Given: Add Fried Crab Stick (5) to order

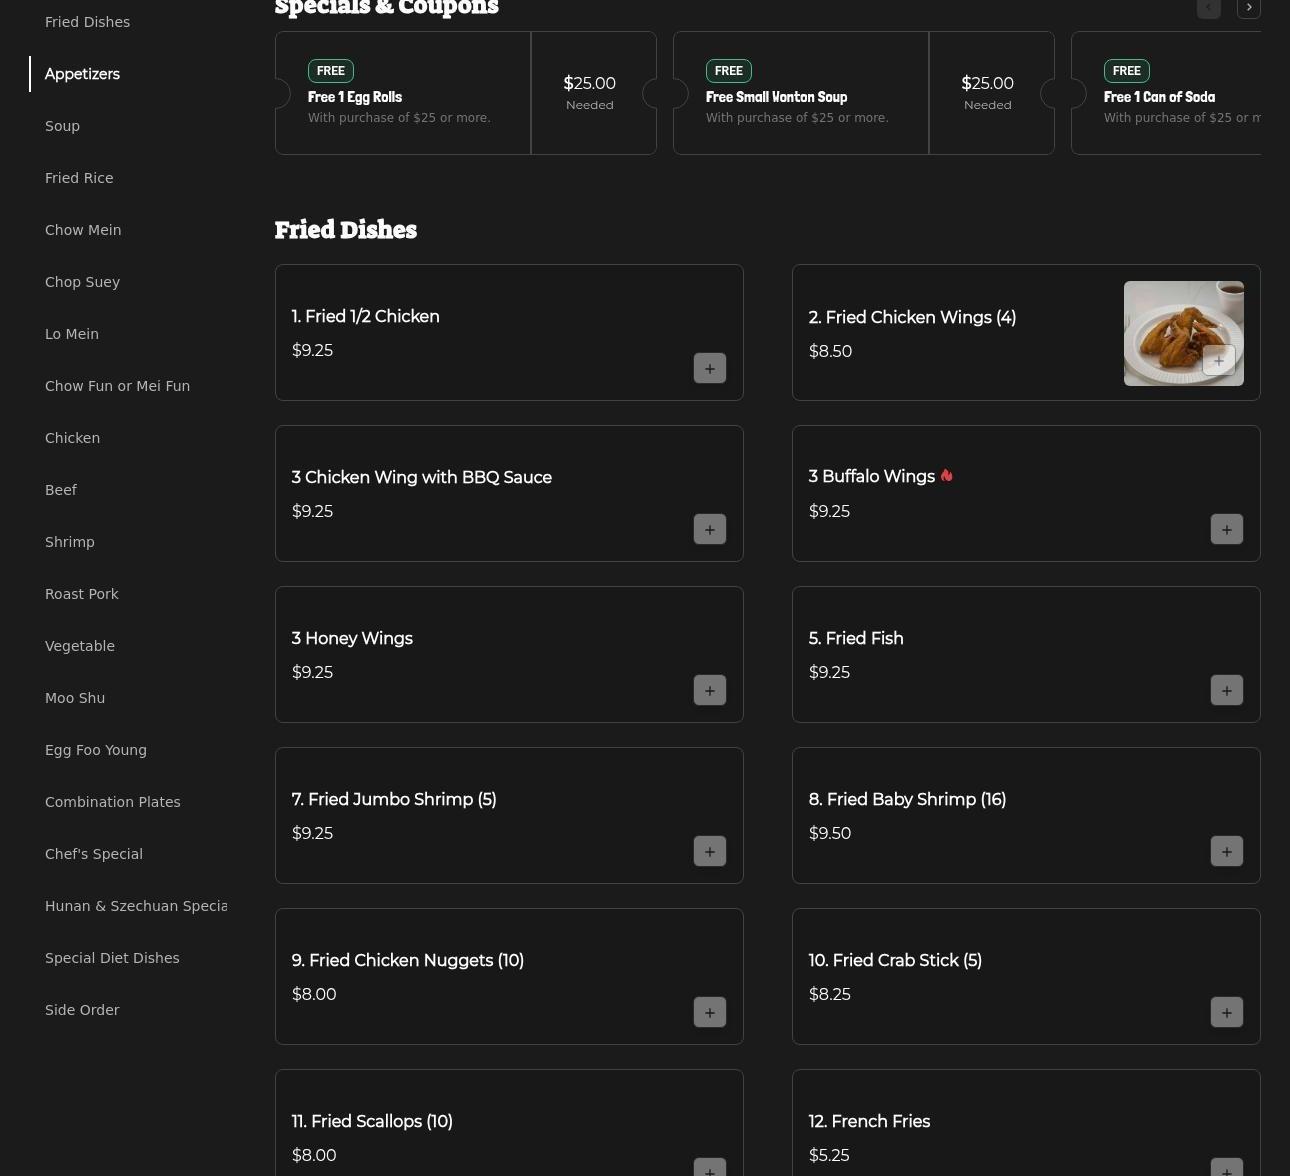Looking at the screenshot, I should point(1227,1012).
